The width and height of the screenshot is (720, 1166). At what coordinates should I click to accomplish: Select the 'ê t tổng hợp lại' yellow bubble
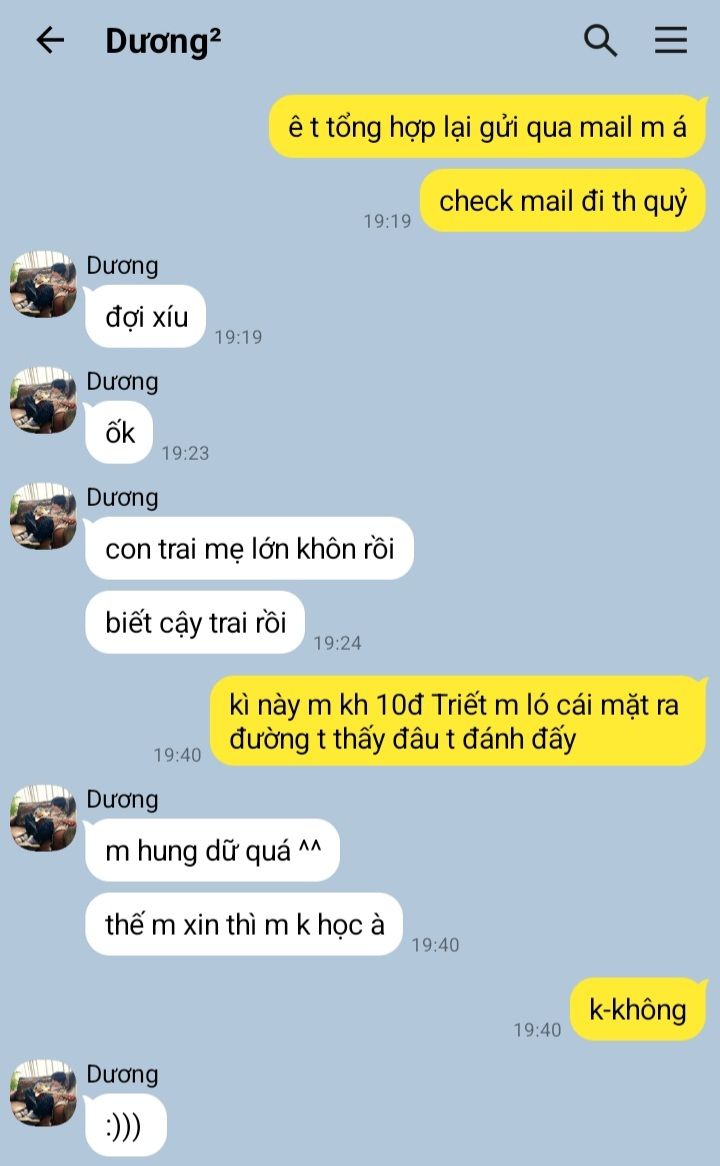pos(487,127)
